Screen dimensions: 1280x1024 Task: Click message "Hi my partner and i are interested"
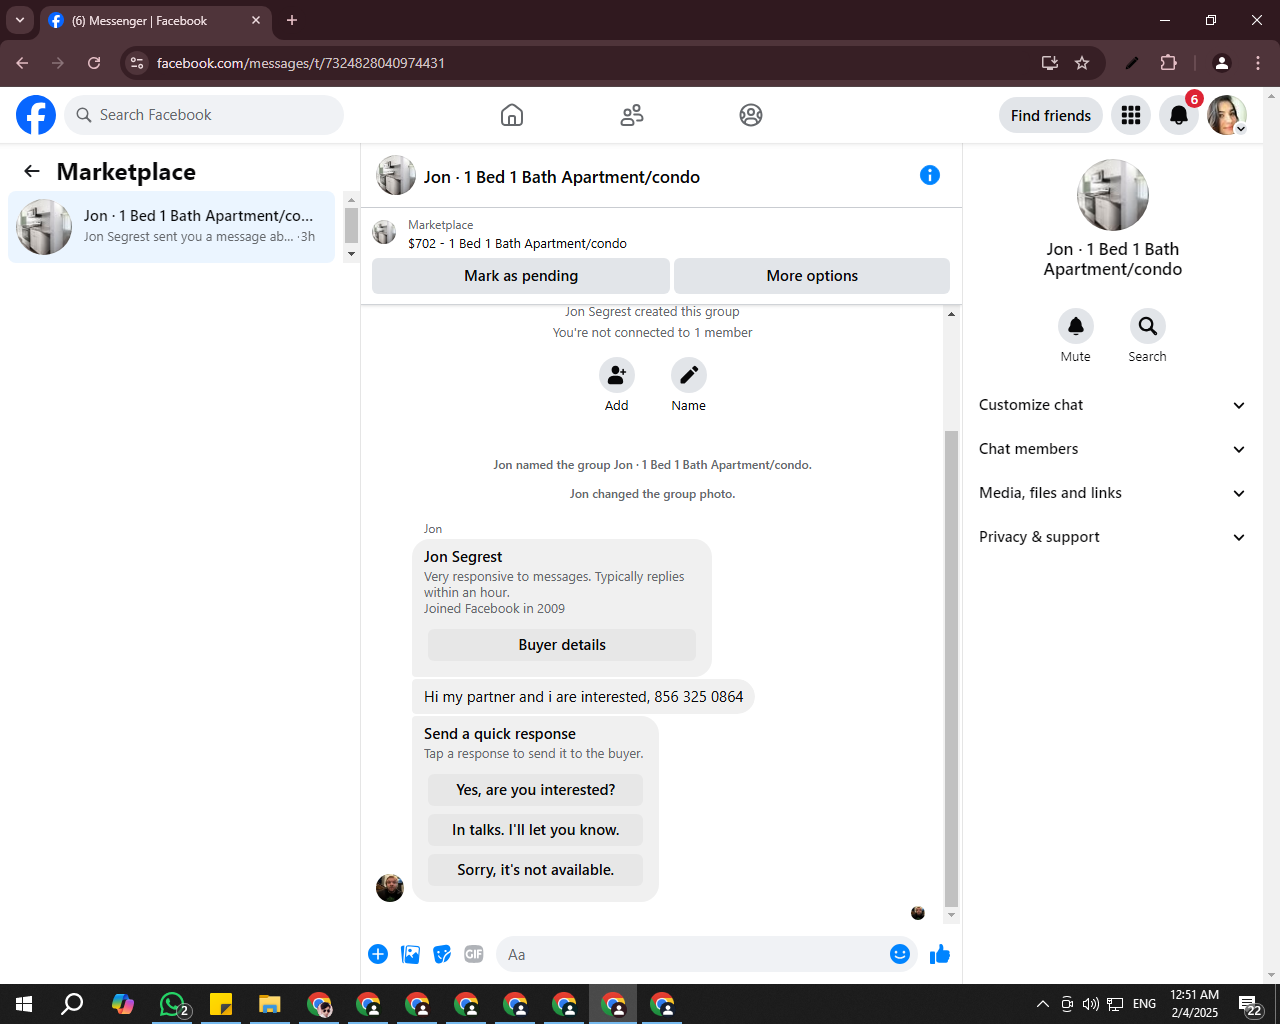coord(583,697)
